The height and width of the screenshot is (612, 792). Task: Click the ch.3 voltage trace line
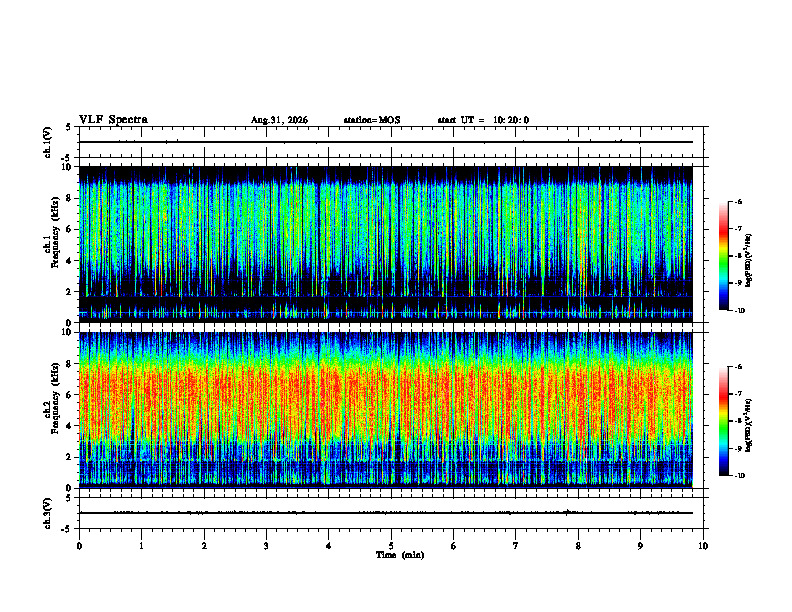[x=386, y=513]
